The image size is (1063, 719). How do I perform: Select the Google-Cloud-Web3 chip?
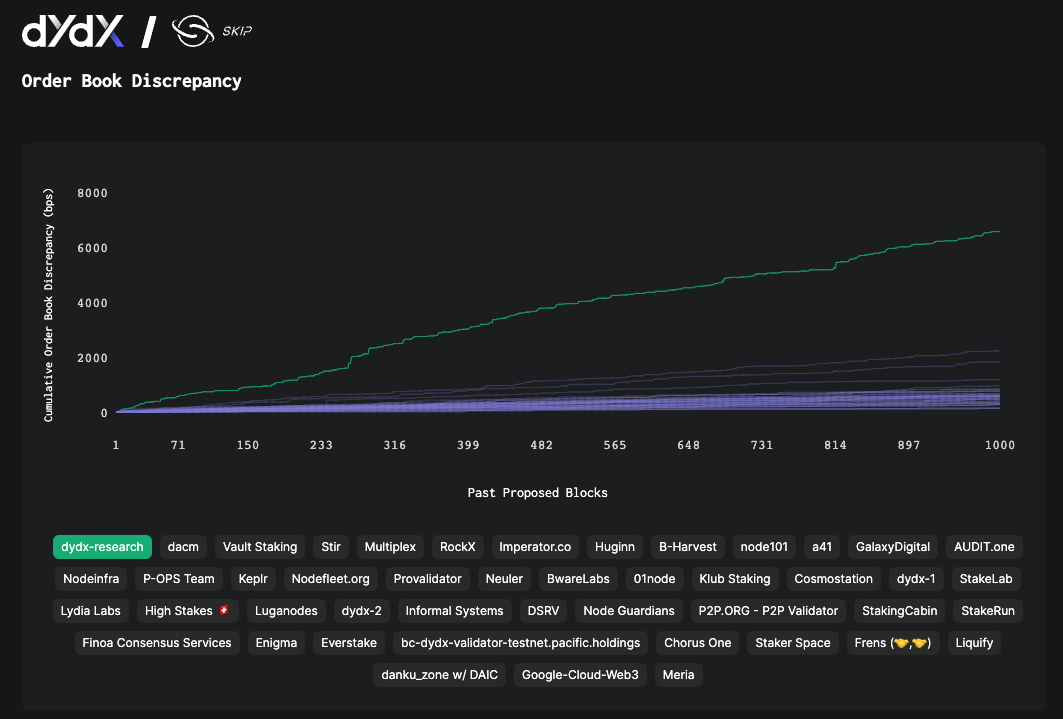pos(580,674)
